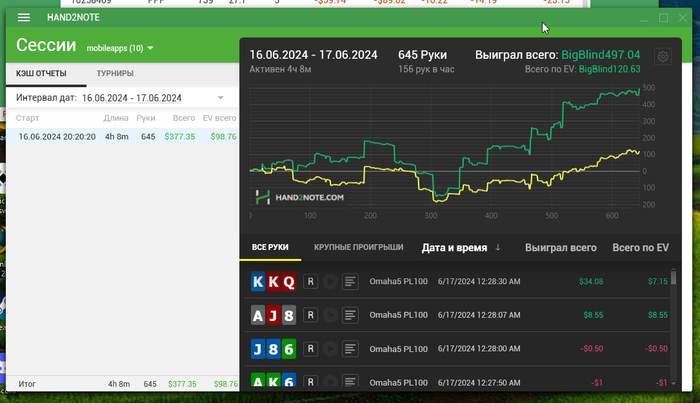Select the ВСЕ РУКИ tab

(270, 247)
